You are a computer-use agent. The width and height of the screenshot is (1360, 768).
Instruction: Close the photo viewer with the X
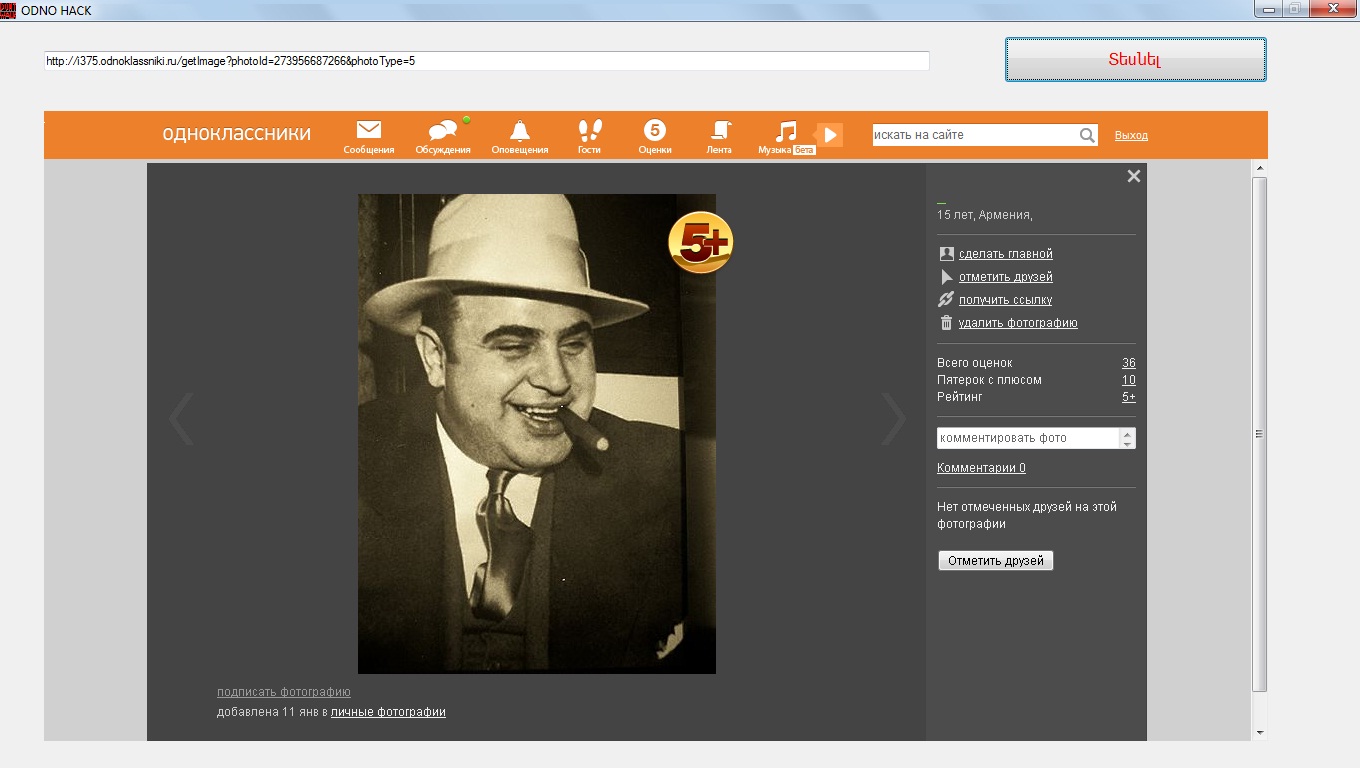[x=1133, y=176]
